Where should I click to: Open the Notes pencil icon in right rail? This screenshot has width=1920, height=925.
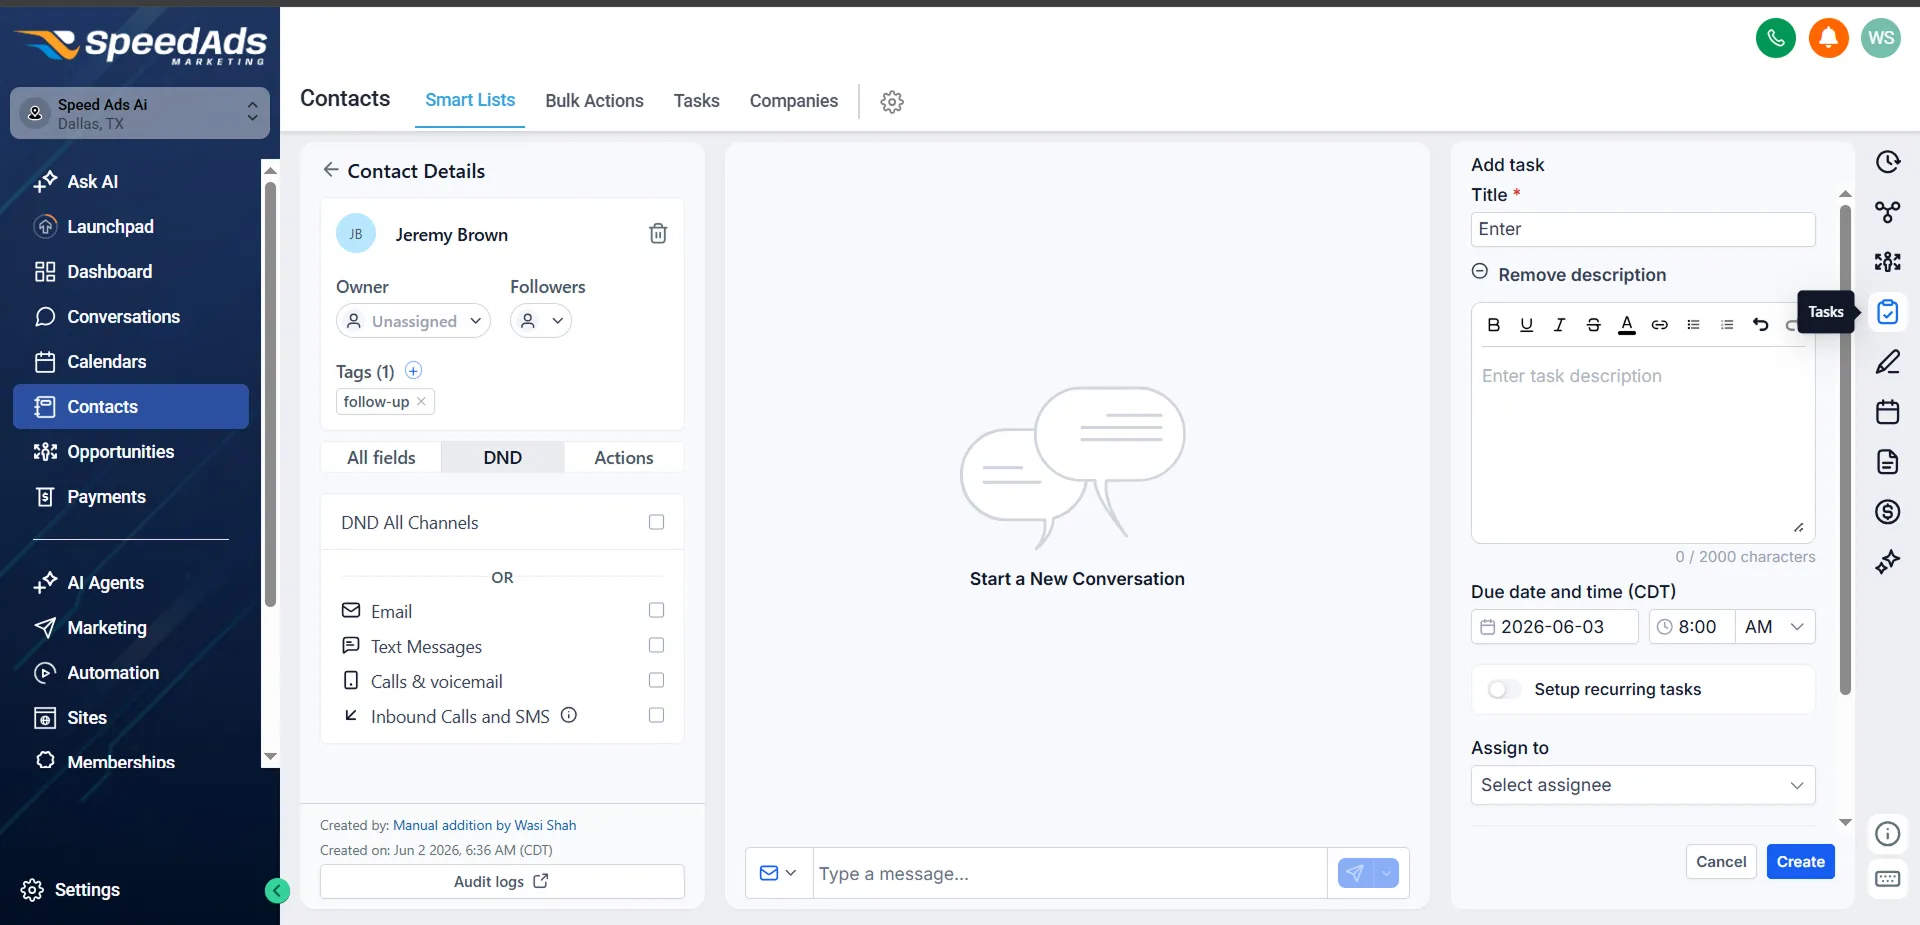click(x=1887, y=362)
